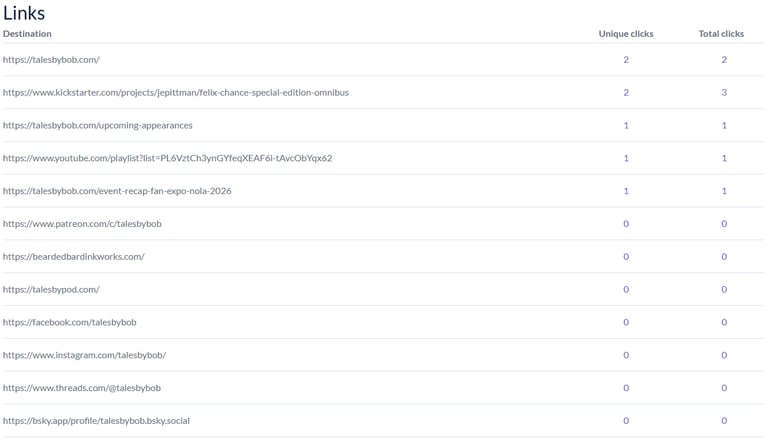
Task: Select unique clicks value for event-recap row
Action: click(x=626, y=191)
